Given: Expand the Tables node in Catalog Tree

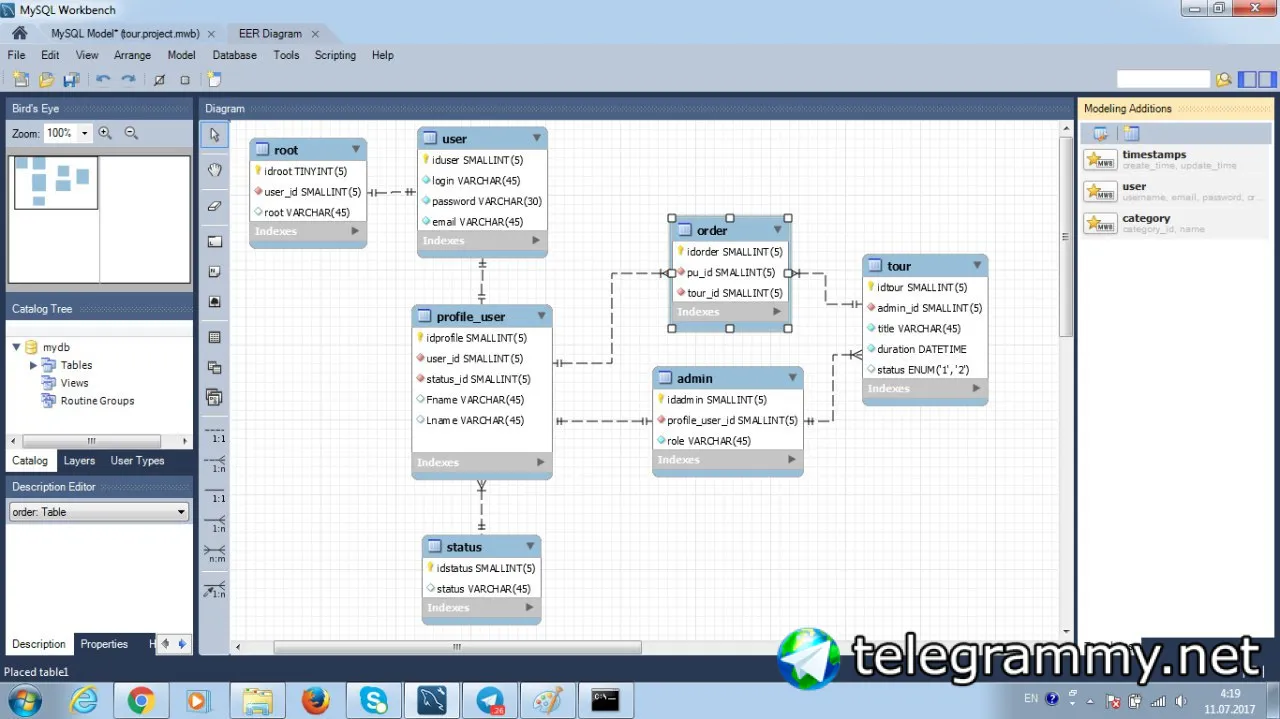Looking at the screenshot, I should click(x=33, y=366).
